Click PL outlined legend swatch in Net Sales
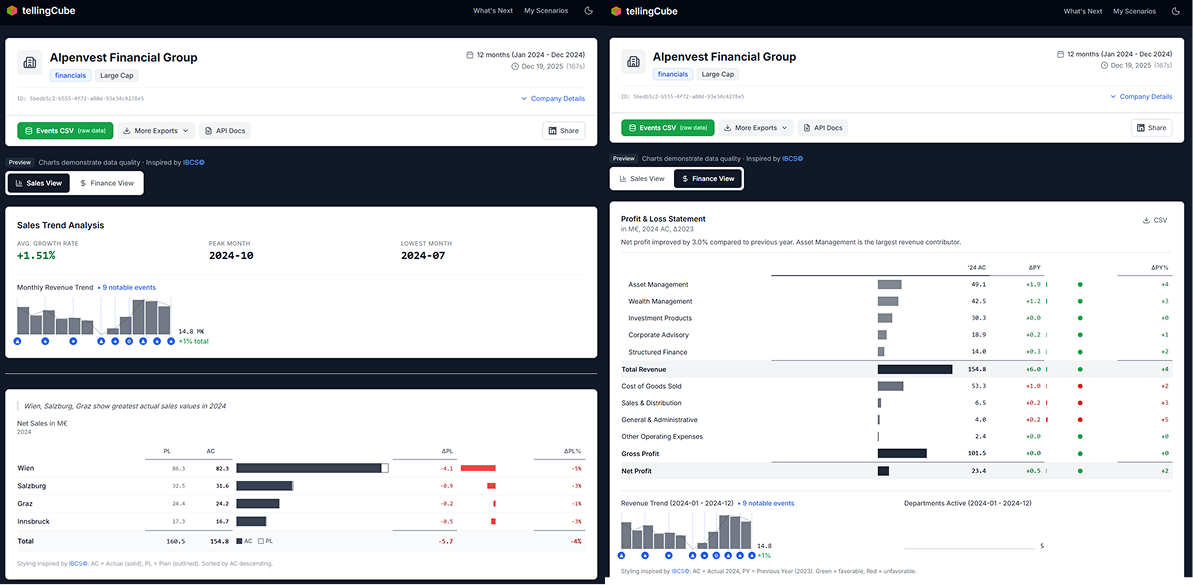Screen dimensions: 1193x585 [260, 541]
